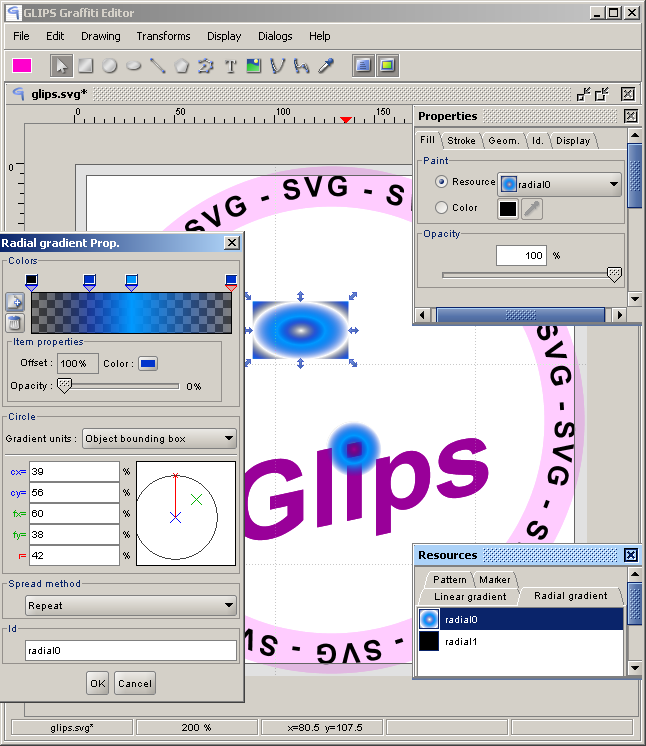
Task: Select the circle drawing tool
Action: point(109,66)
